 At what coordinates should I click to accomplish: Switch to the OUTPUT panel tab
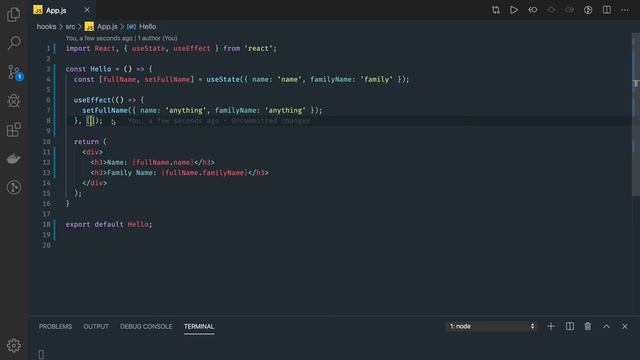click(x=96, y=327)
